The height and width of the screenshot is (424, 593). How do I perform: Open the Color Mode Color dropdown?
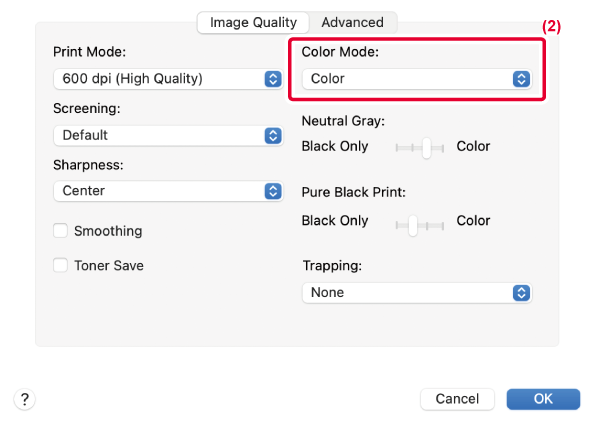[417, 79]
